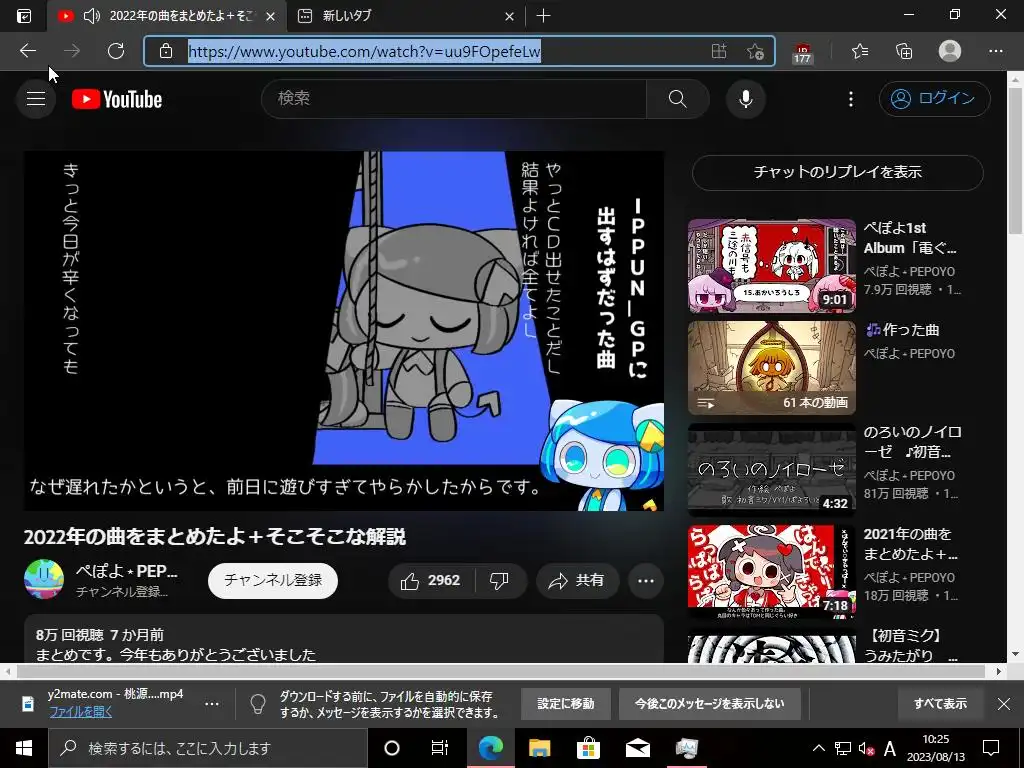
Task: Click the horizontal scrollbar at page bottom
Action: pyautogui.click(x=501, y=671)
